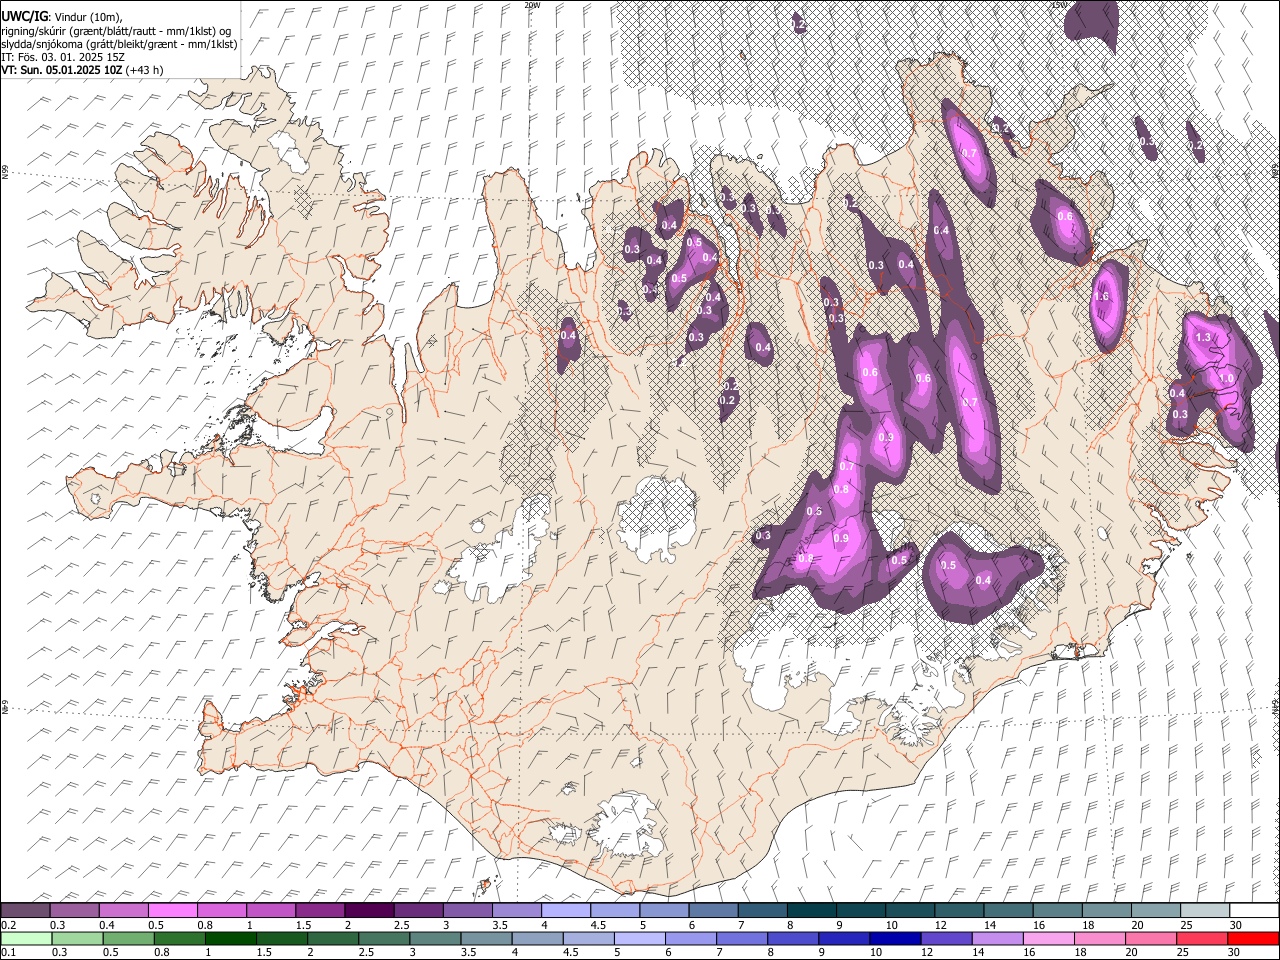
Task: Click the '15W' longitude label
Action: (1060, 5)
